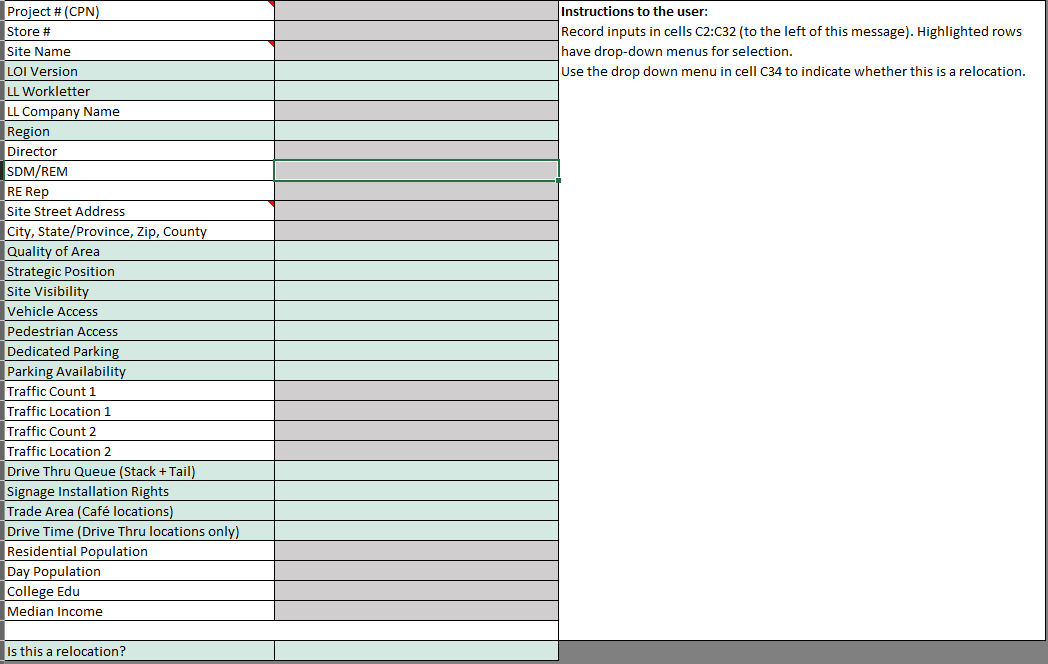The height and width of the screenshot is (664, 1048).
Task: Click the Median Income input cell
Action: (416, 611)
